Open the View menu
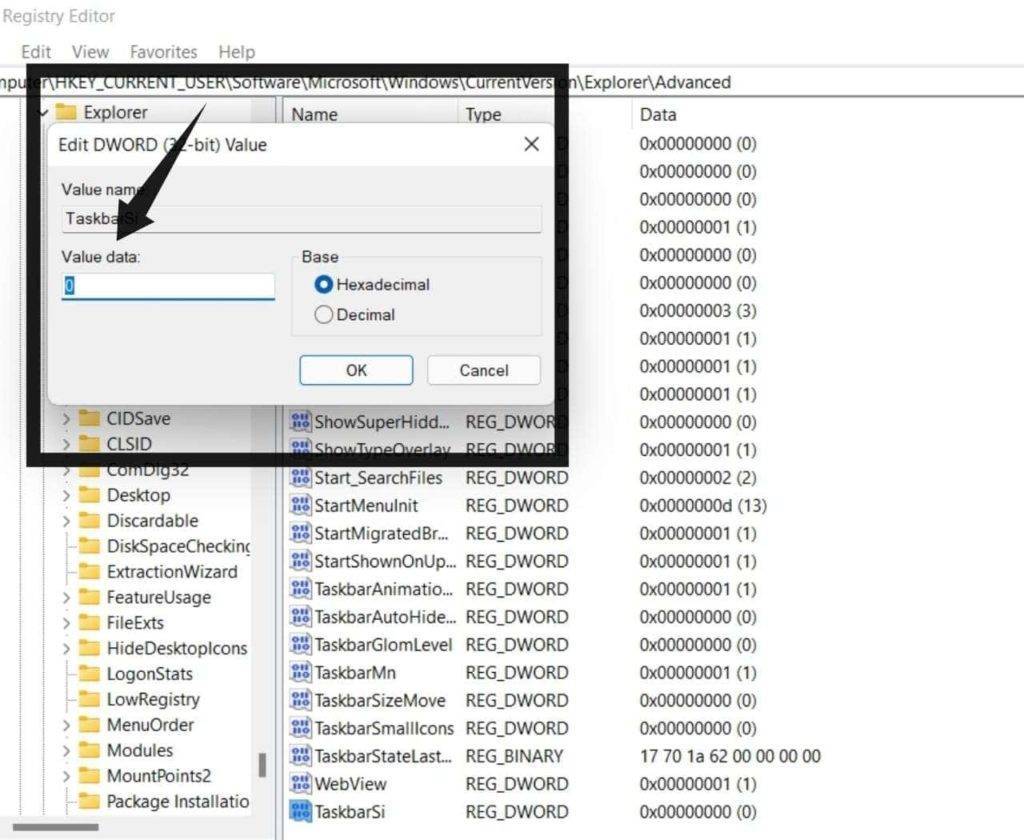Screen dimensions: 1024x840 90,51
